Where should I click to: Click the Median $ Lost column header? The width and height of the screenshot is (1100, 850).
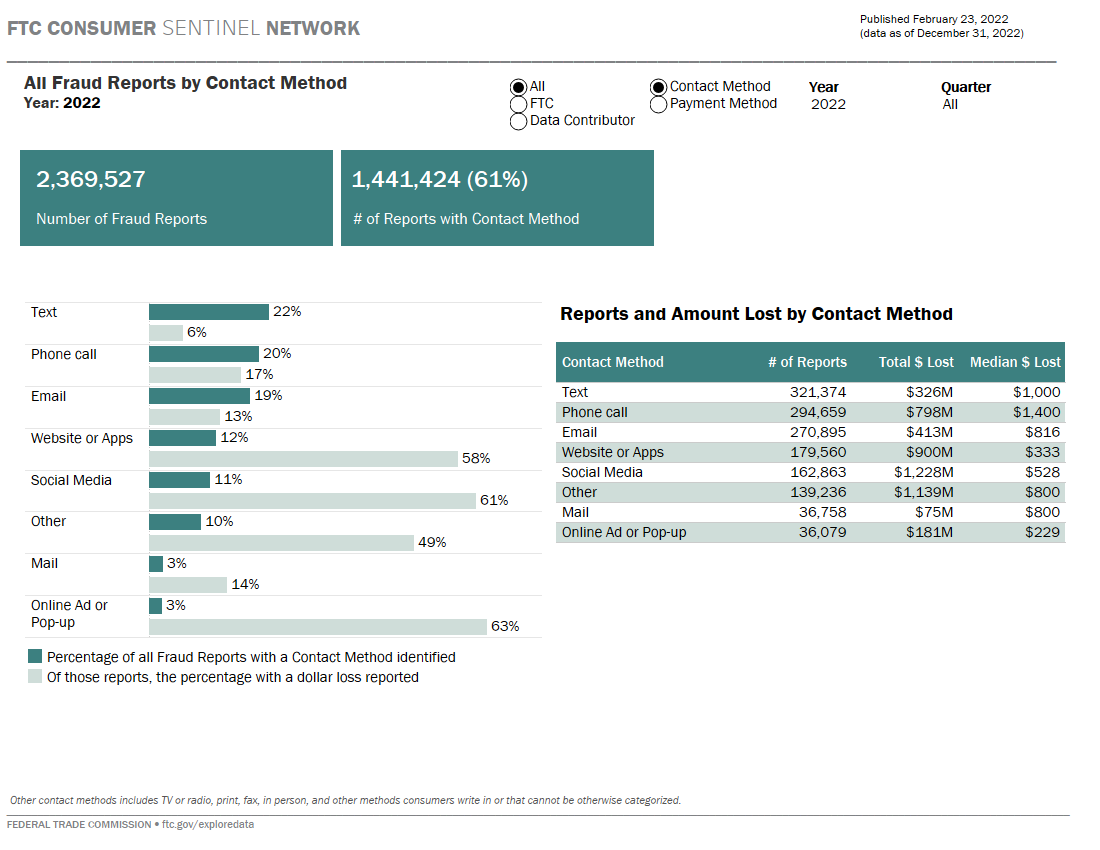1016,362
